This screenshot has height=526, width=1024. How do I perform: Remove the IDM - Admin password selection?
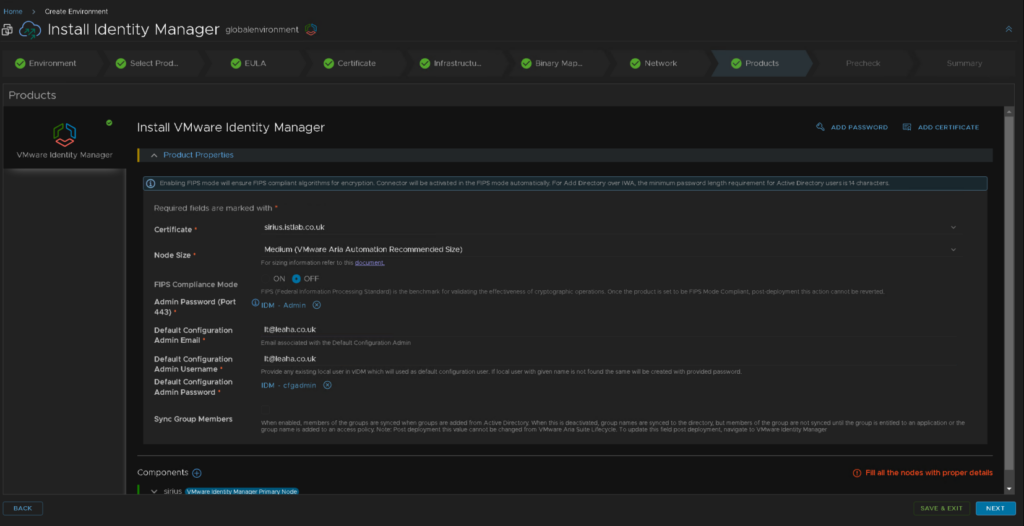point(317,305)
